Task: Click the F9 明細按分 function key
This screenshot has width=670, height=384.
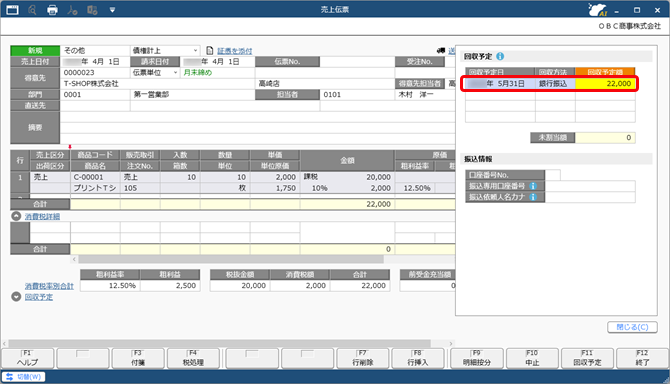Action: 477,358
